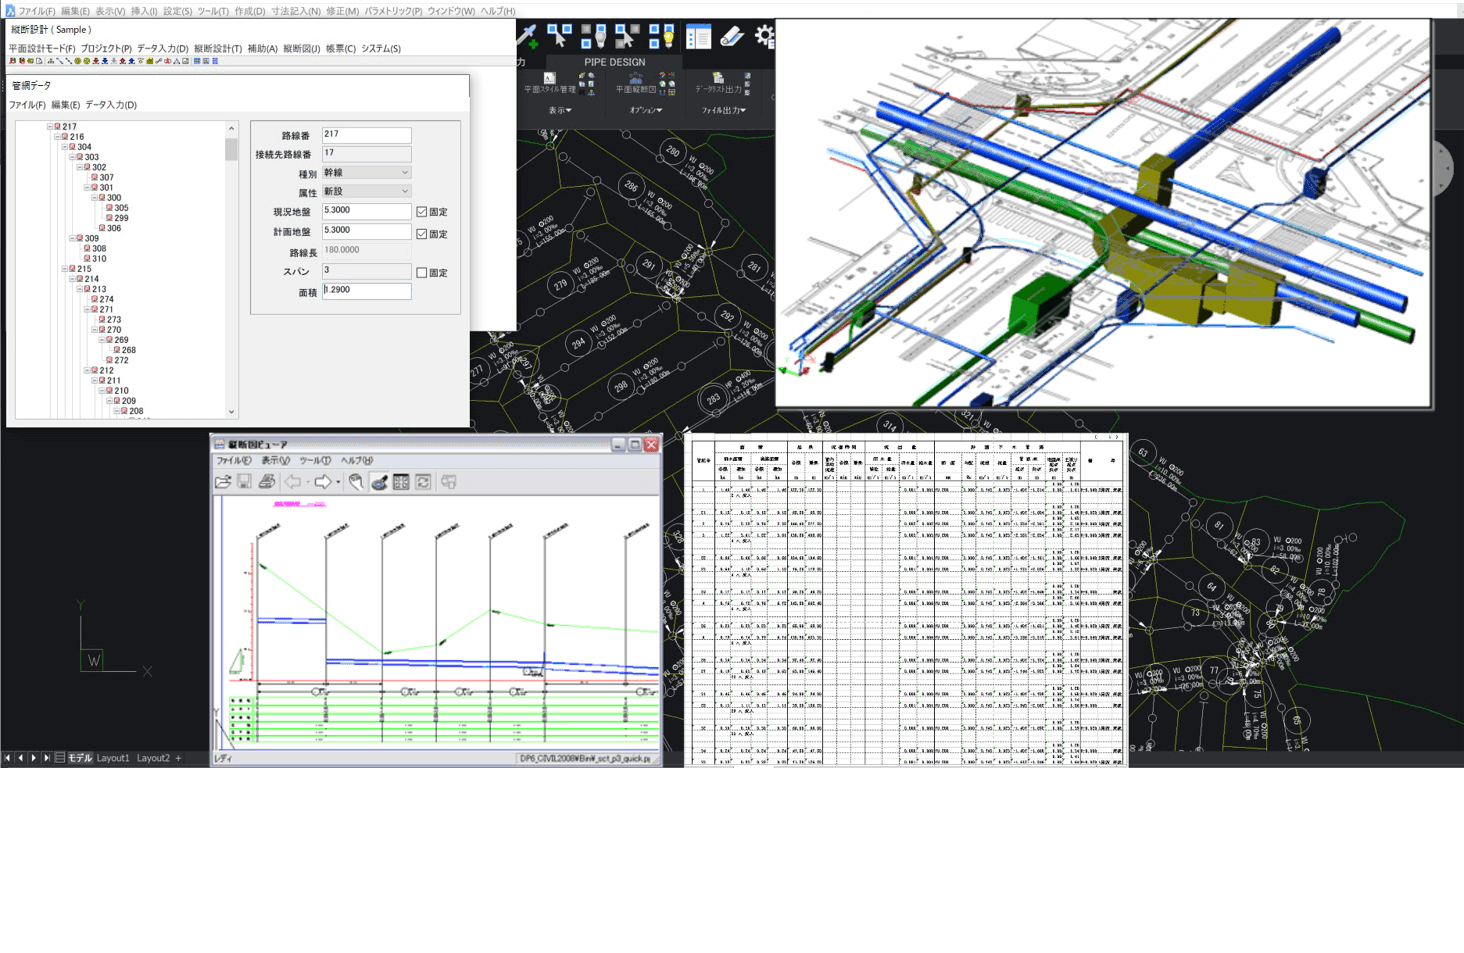Open the properties panel list icon
The width and height of the screenshot is (1464, 953).
(x=698, y=37)
